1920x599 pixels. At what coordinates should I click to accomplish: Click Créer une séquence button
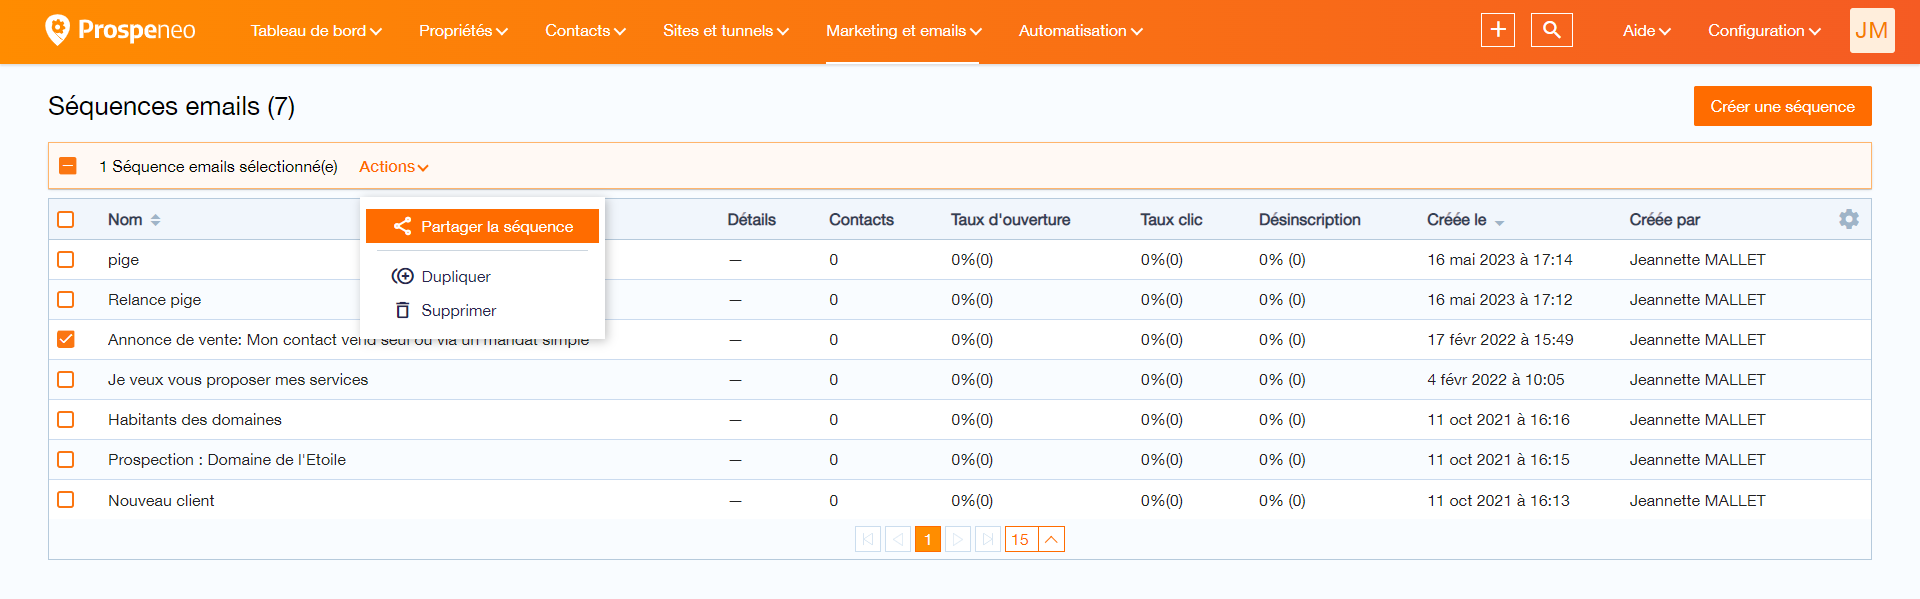pos(1782,106)
